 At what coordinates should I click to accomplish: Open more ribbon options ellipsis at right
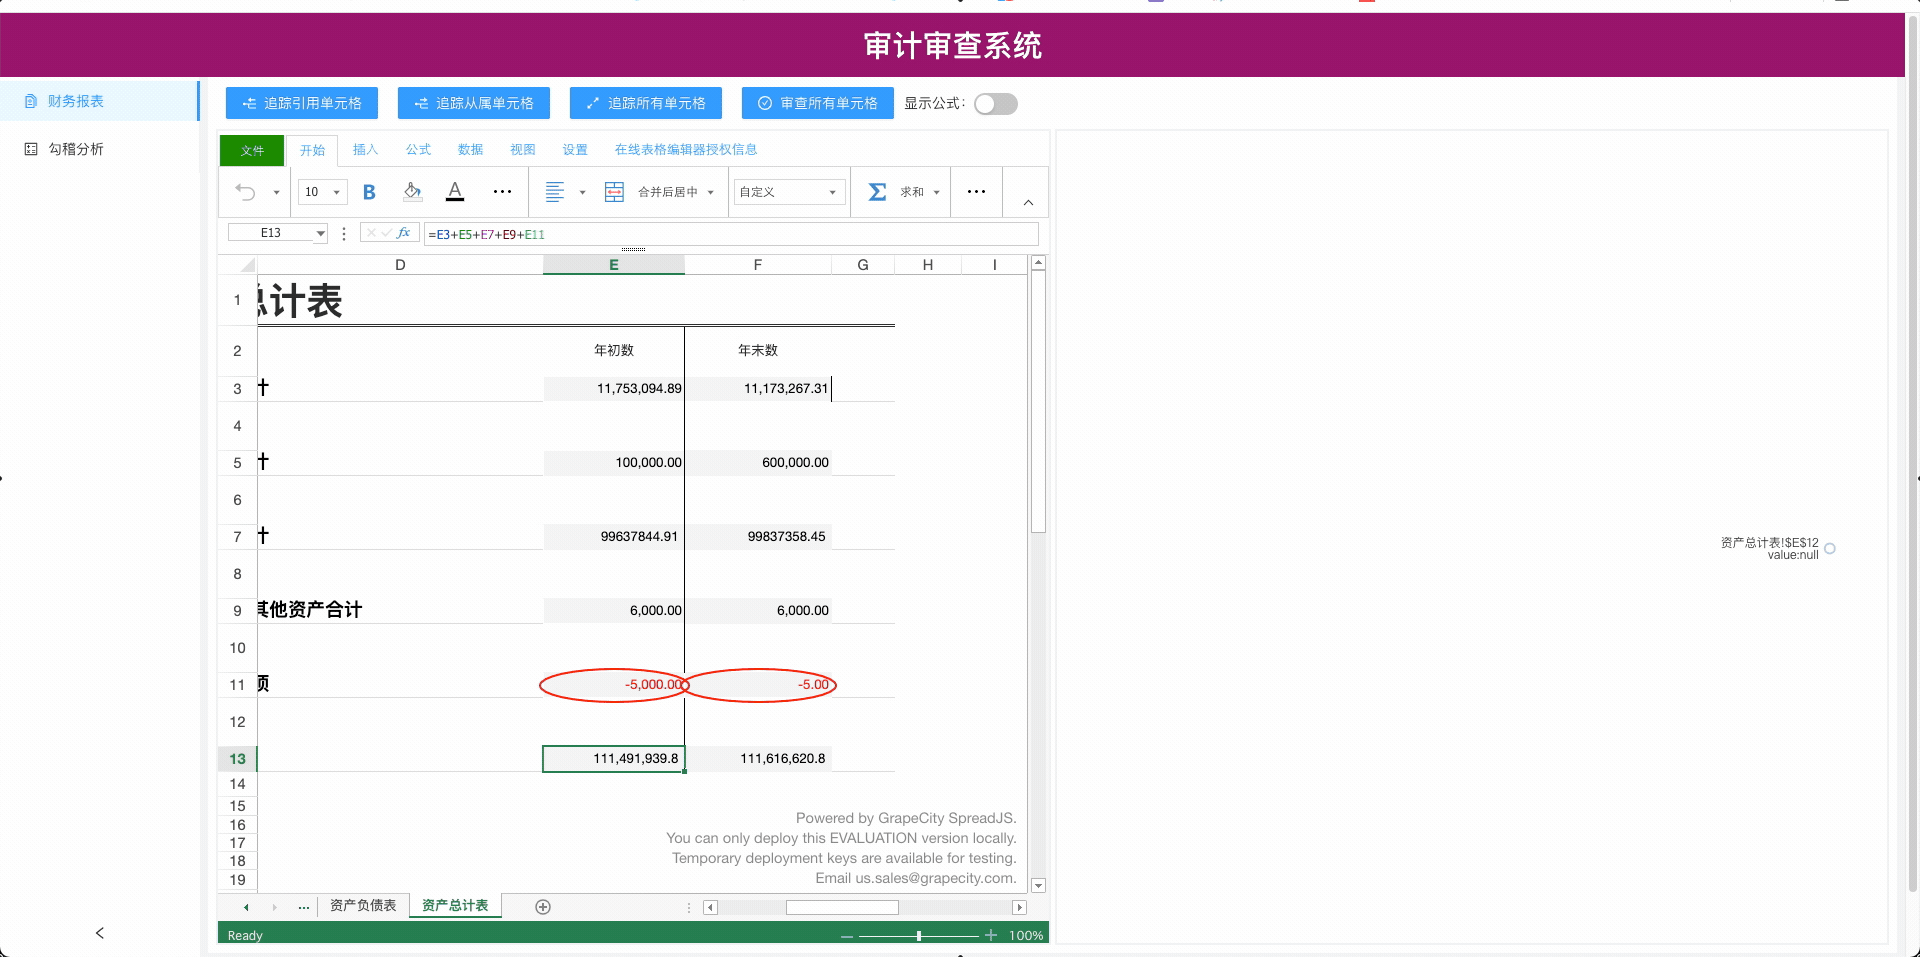[976, 192]
